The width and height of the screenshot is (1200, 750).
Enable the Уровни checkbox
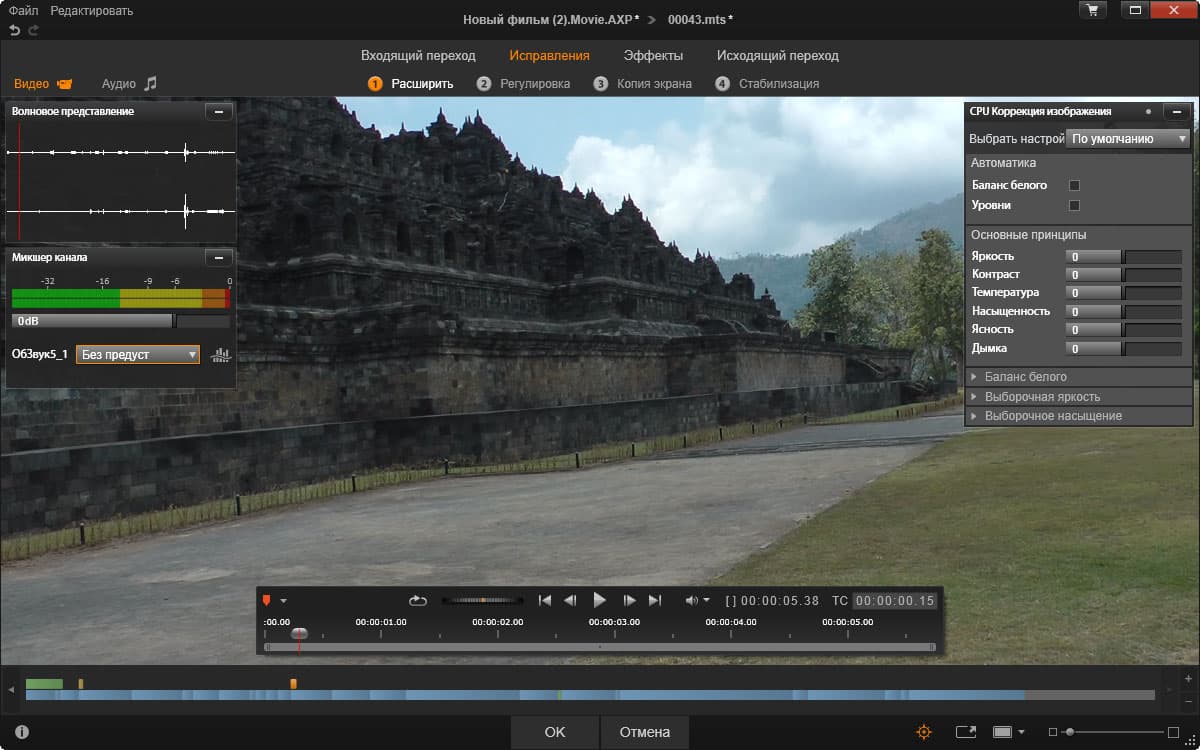click(x=1074, y=205)
